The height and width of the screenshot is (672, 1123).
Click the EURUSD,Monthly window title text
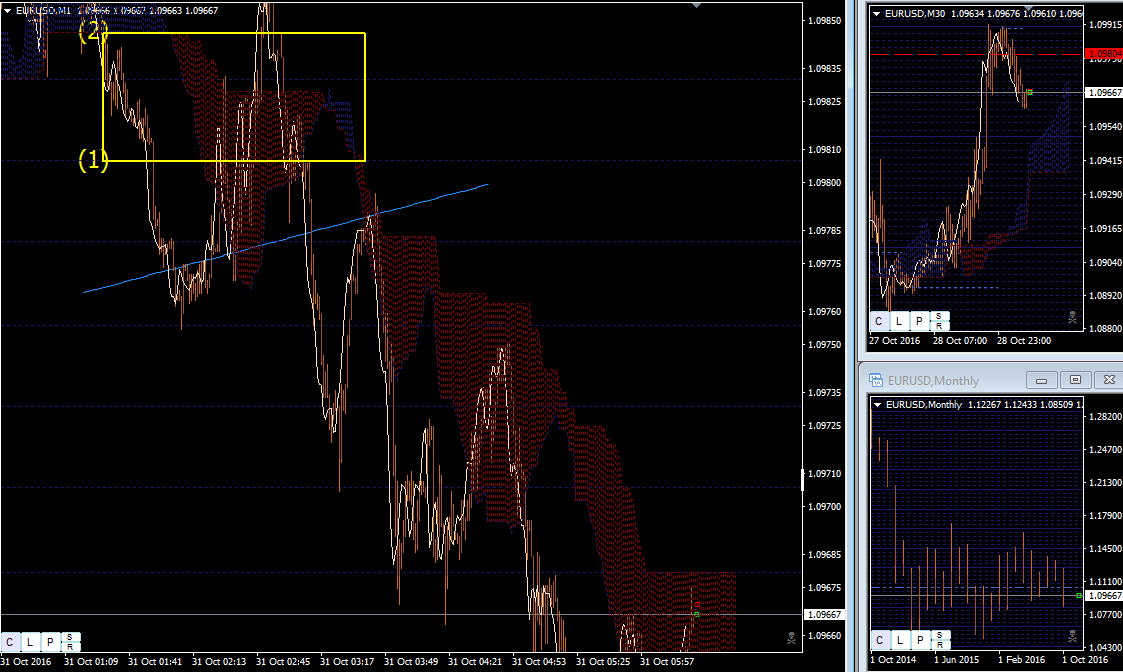(933, 380)
